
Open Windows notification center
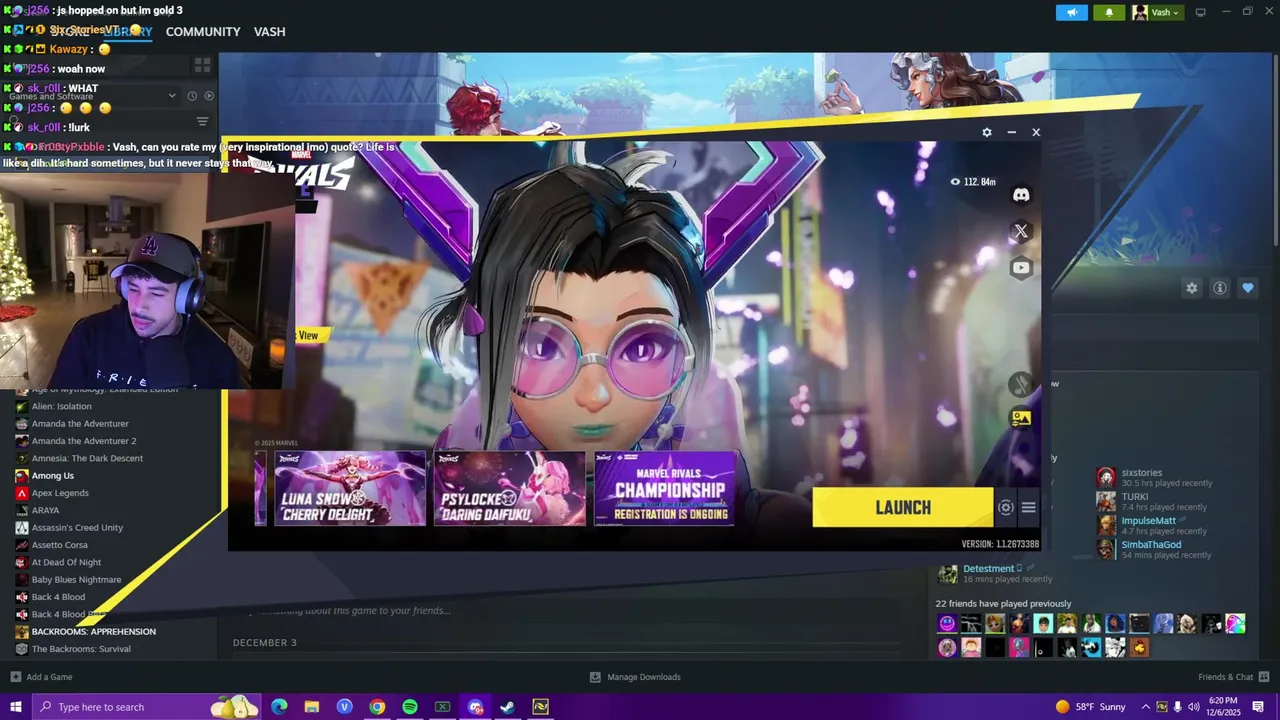(1258, 707)
